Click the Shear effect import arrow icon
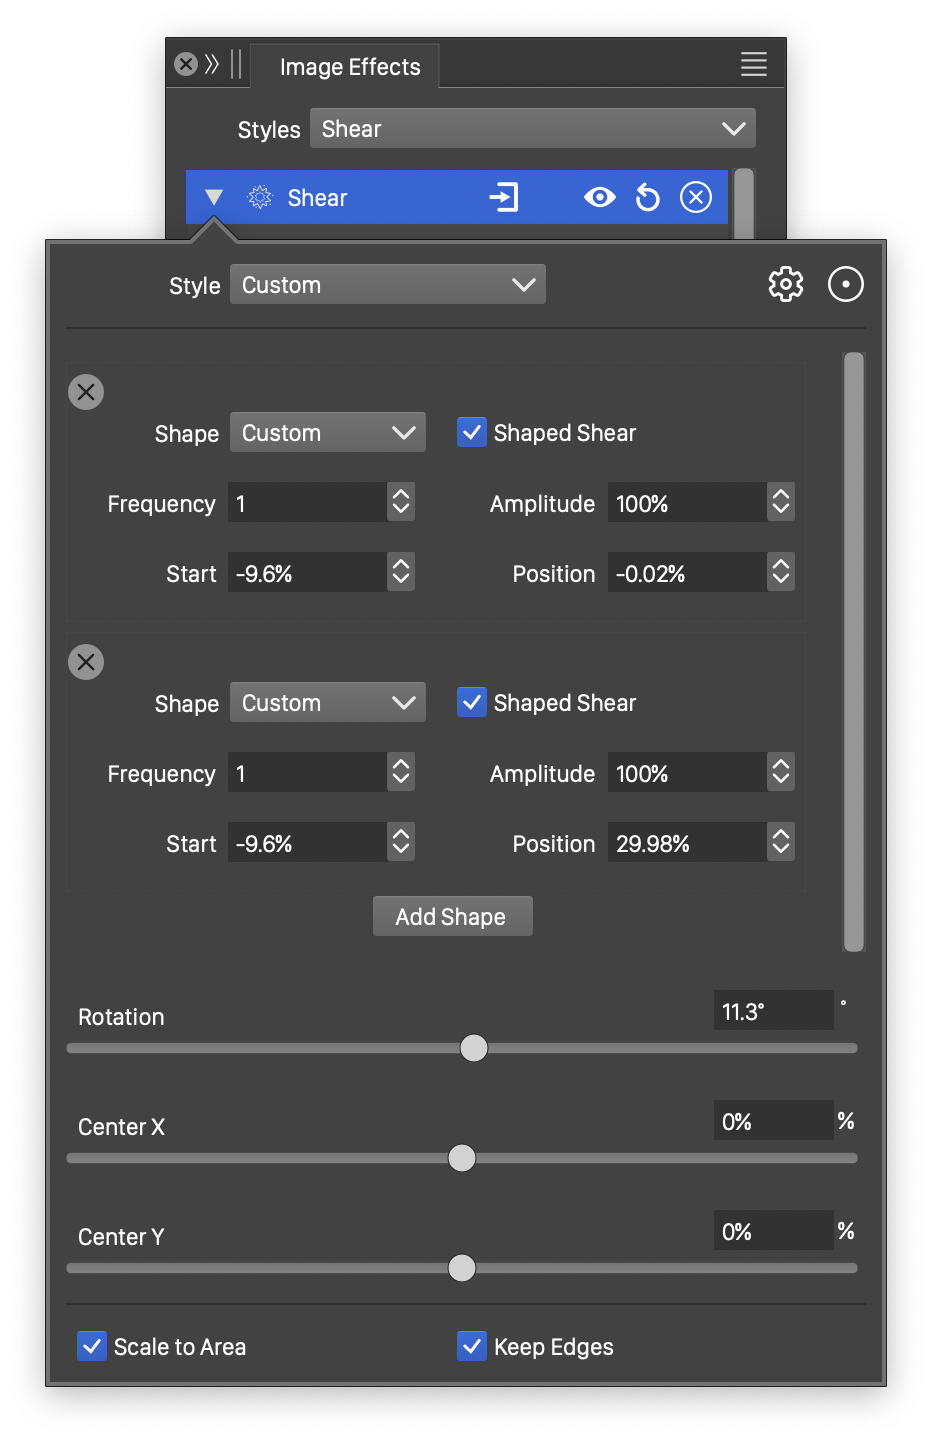 coord(504,197)
